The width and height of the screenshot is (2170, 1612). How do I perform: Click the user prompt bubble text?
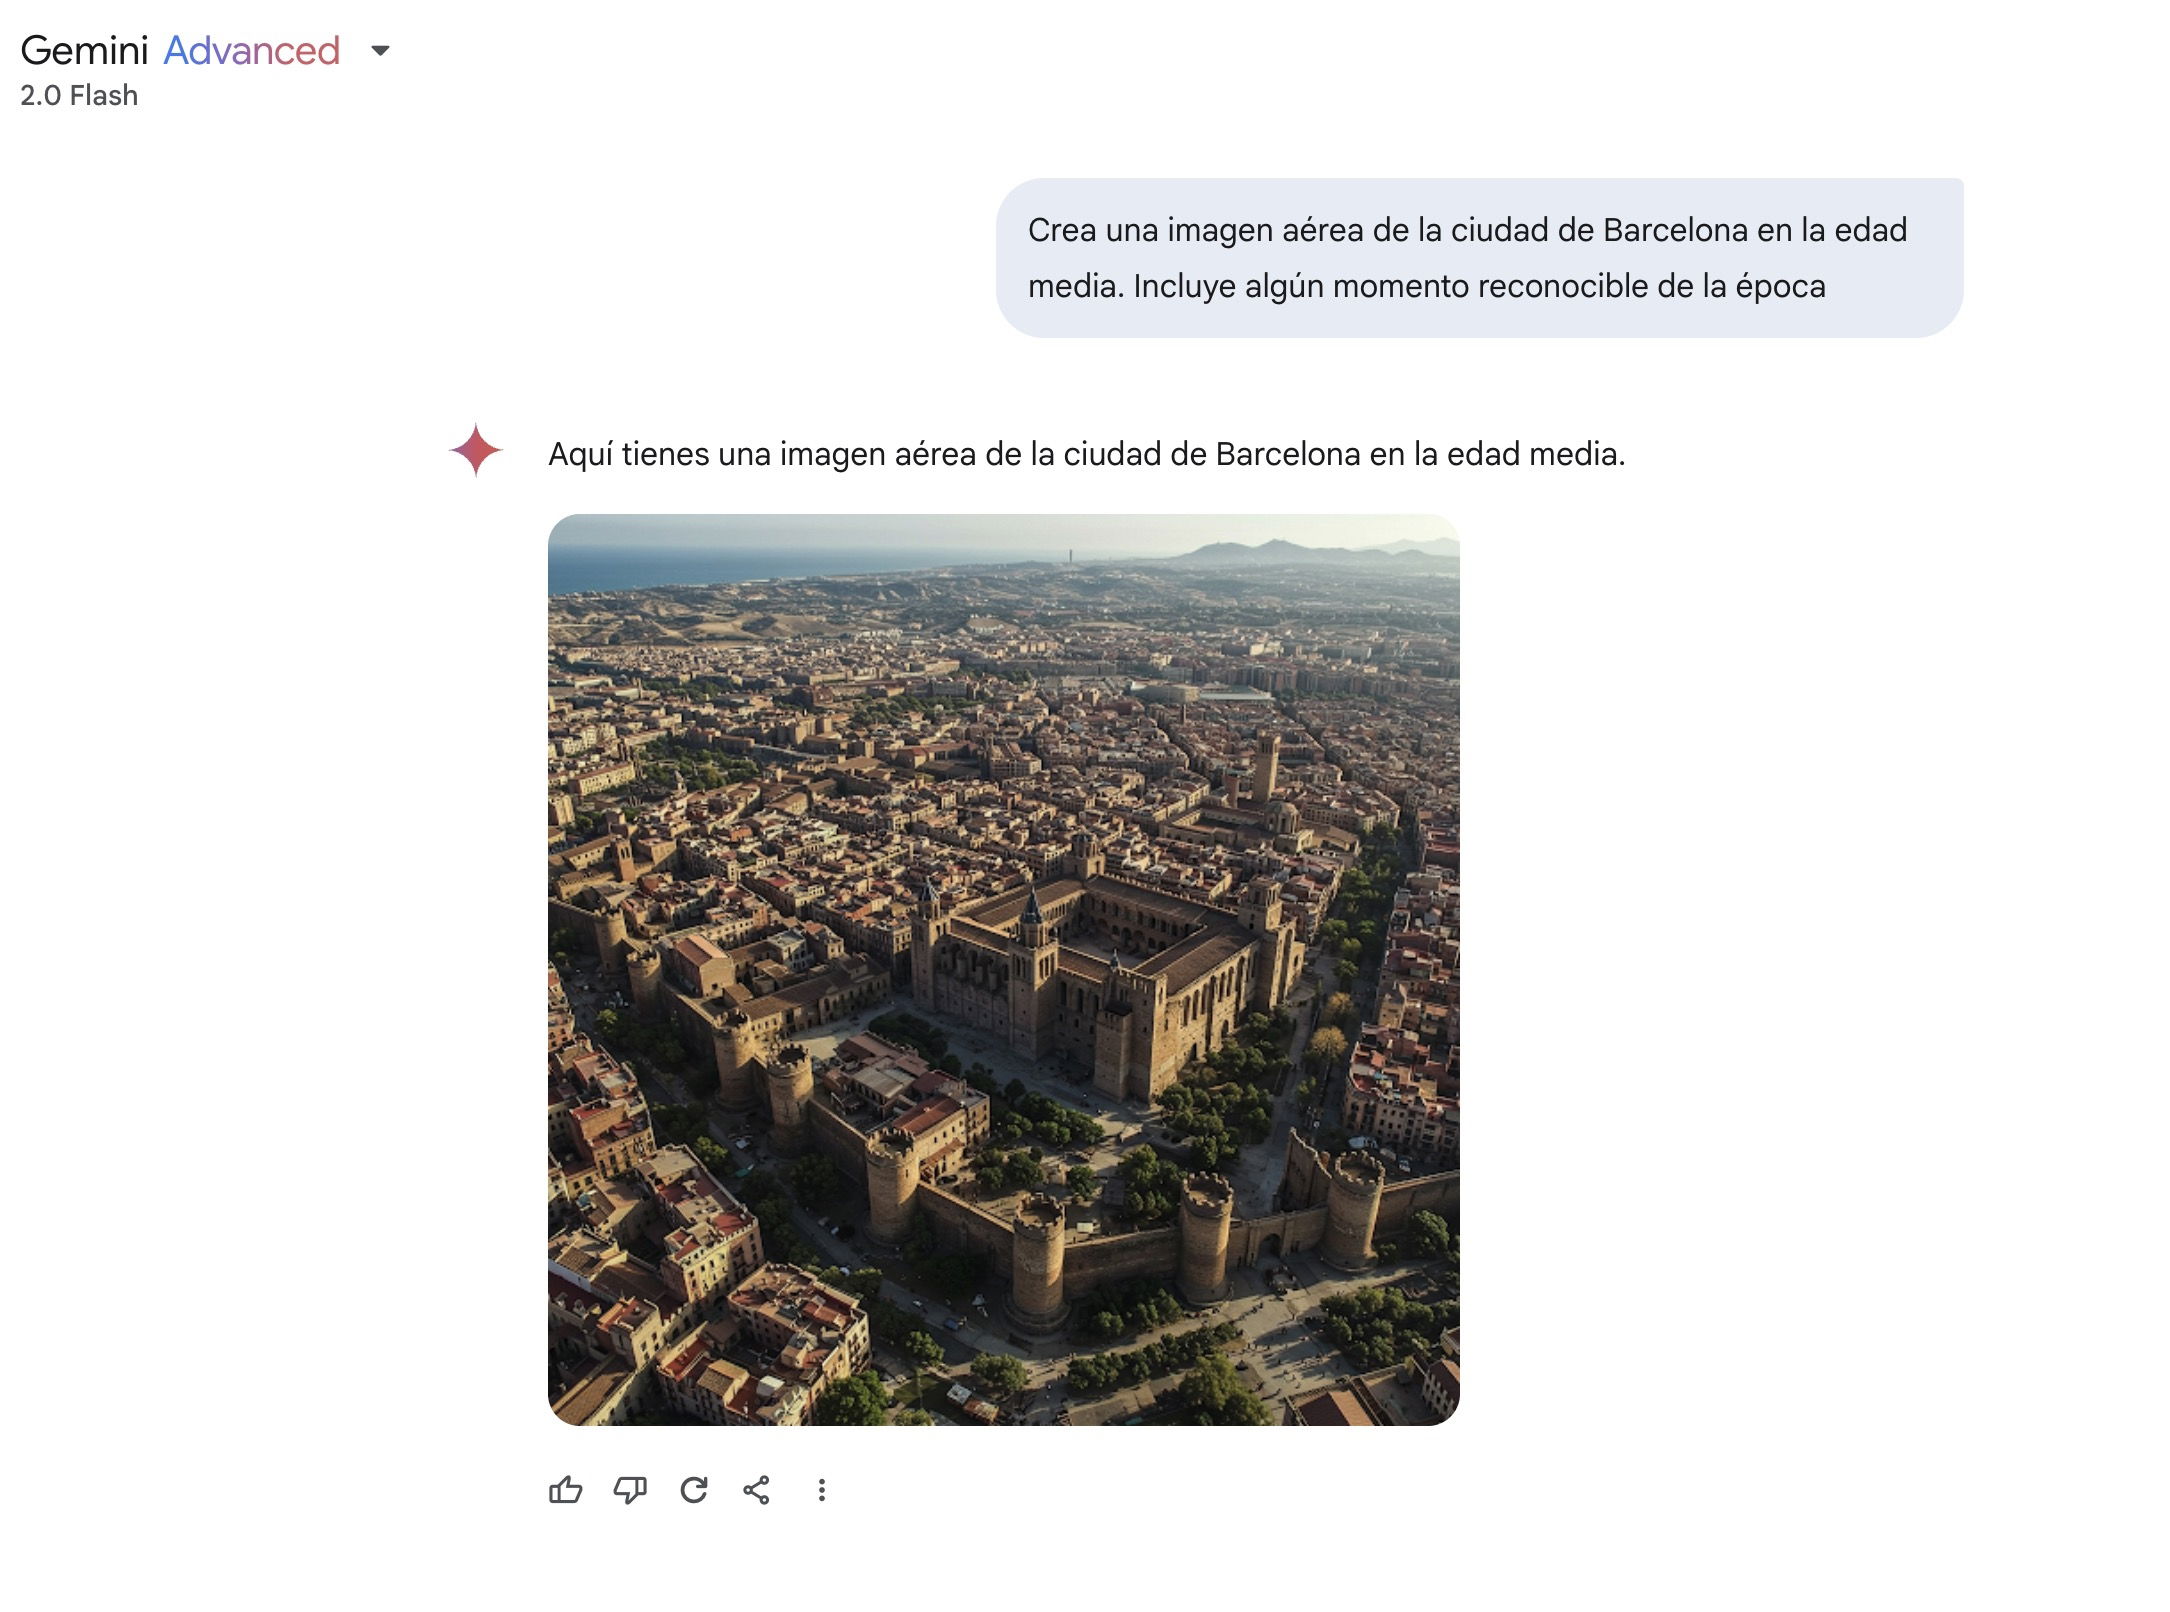coord(1467,258)
